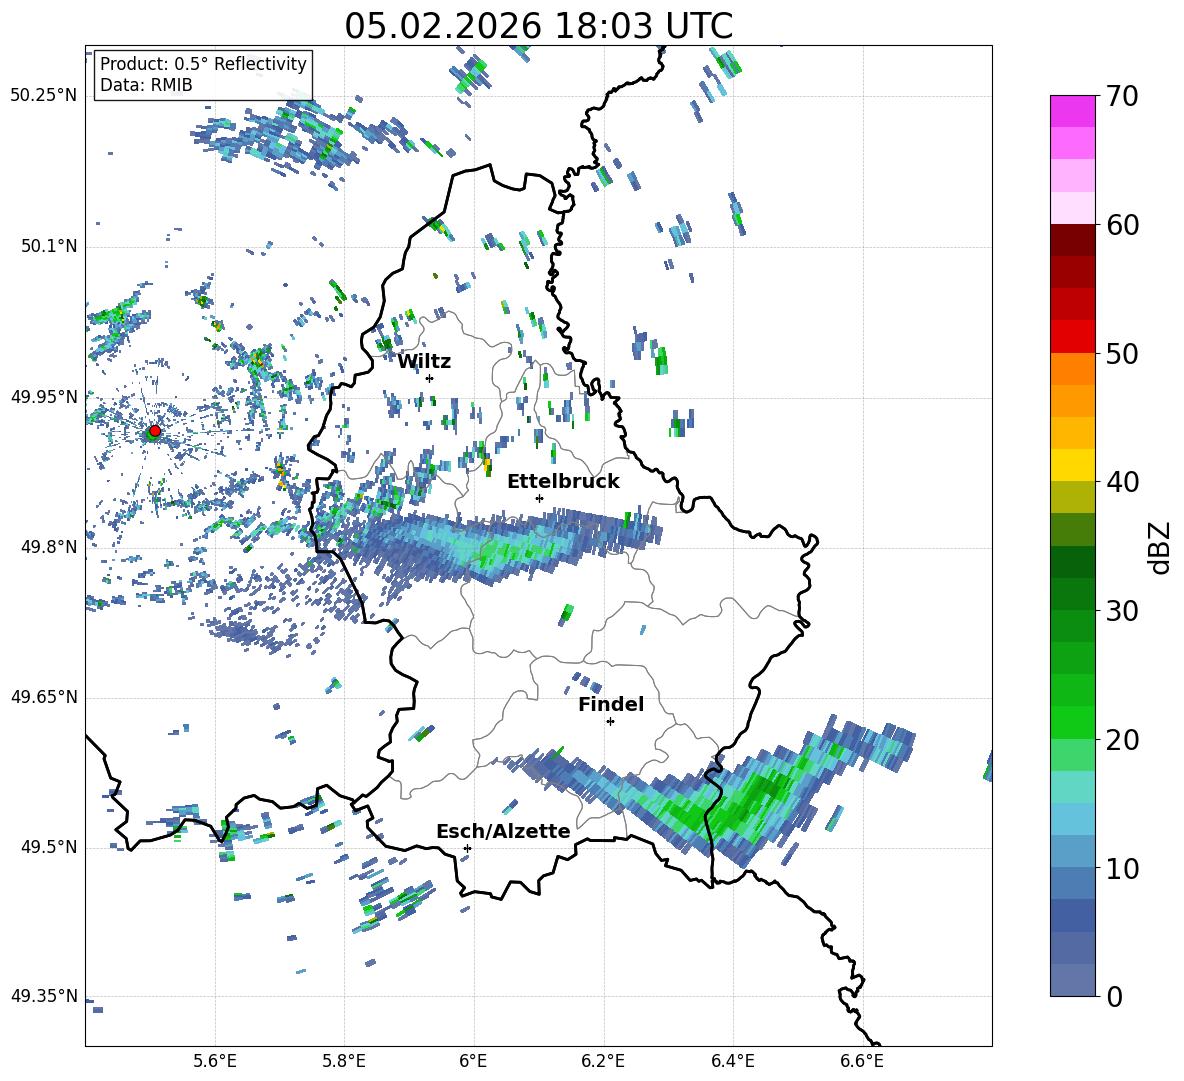
Task: Click the 40 tick on the colorbar
Action: [1122, 482]
